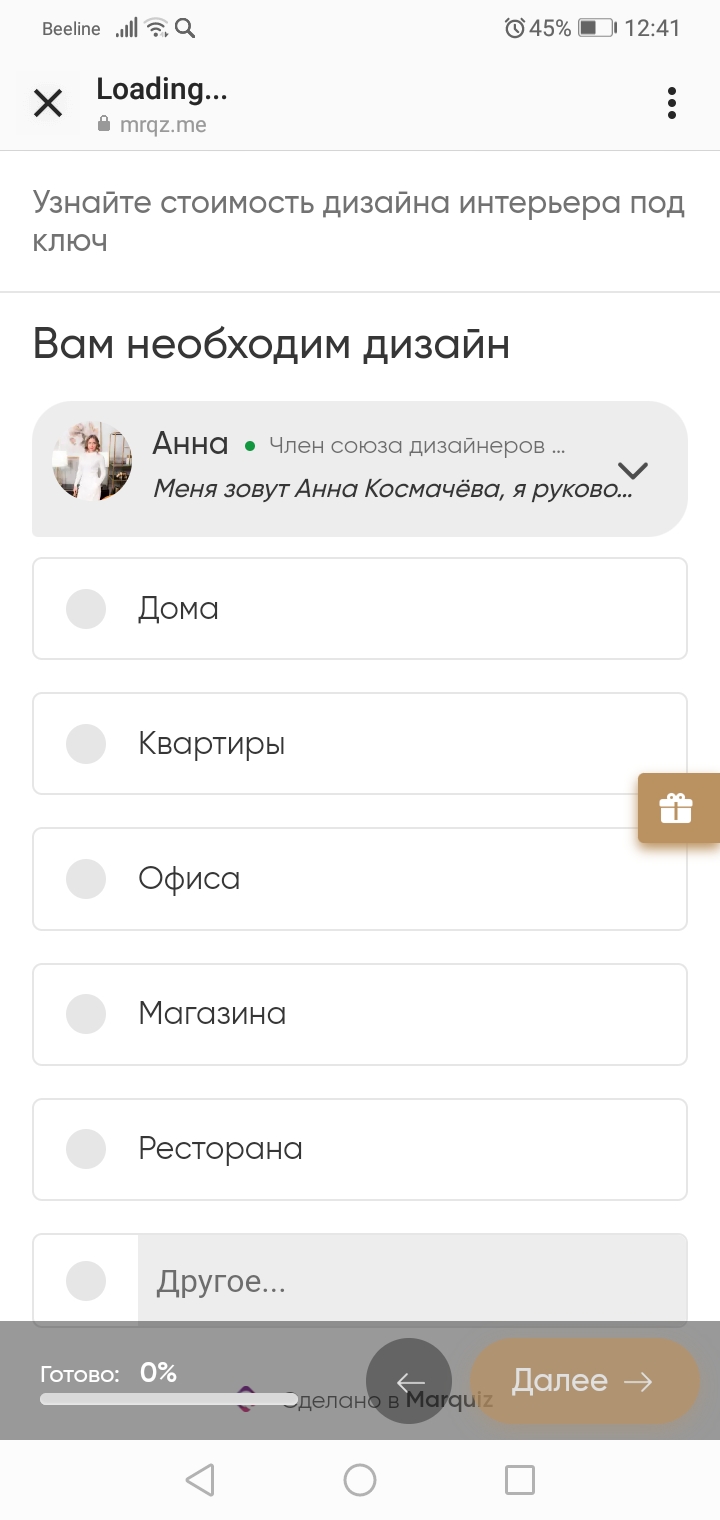The width and height of the screenshot is (720, 1520).
Task: Expand Anna's consultant message chevron
Action: pyautogui.click(x=633, y=469)
